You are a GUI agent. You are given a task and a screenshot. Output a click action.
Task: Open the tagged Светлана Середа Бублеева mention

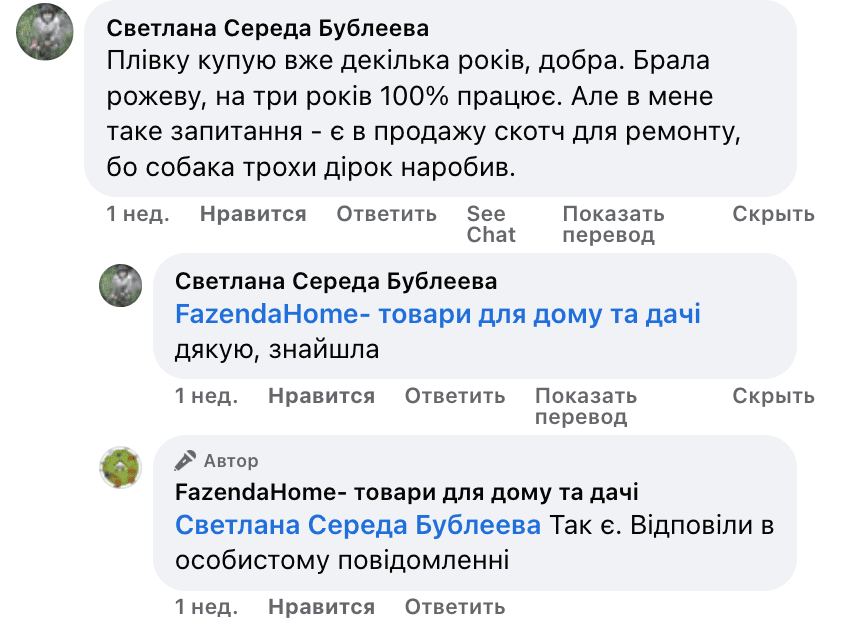coord(358,526)
